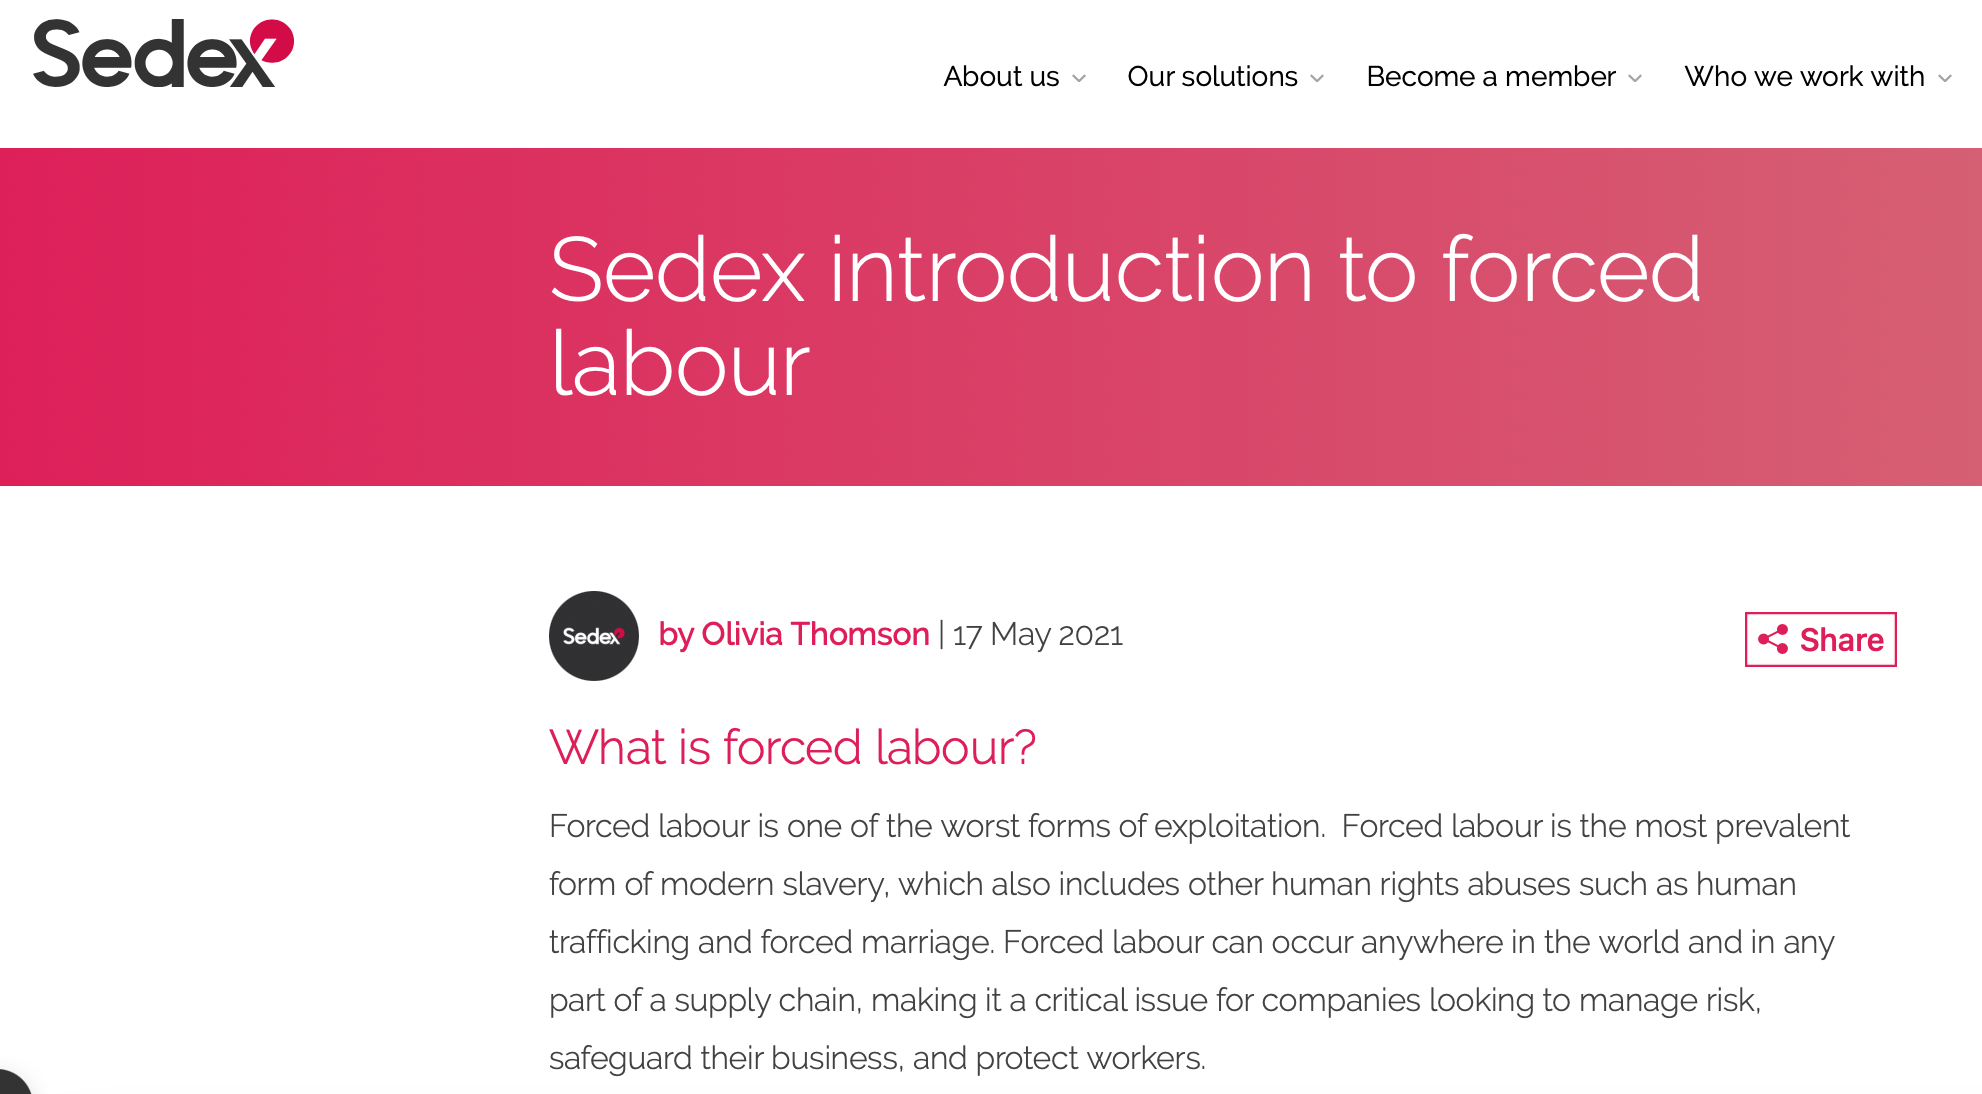Click the 17 May 2021 publication date
Screen dimensions: 1982x1094
click(x=1037, y=635)
